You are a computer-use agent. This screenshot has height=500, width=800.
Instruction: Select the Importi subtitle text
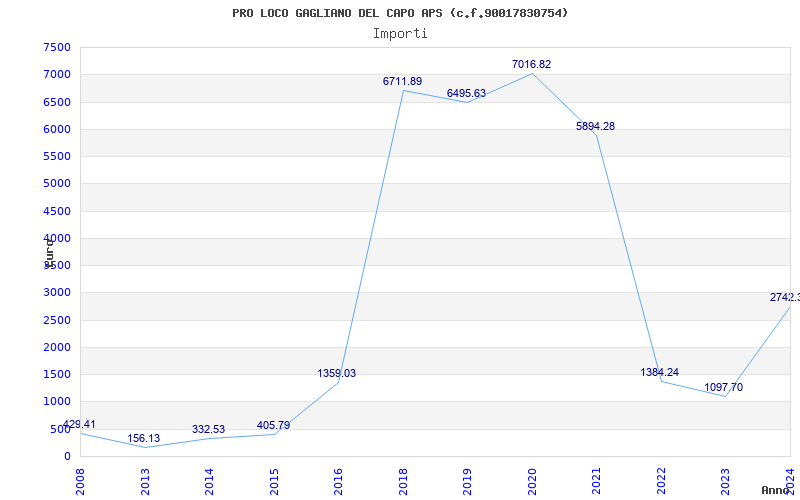pos(400,34)
